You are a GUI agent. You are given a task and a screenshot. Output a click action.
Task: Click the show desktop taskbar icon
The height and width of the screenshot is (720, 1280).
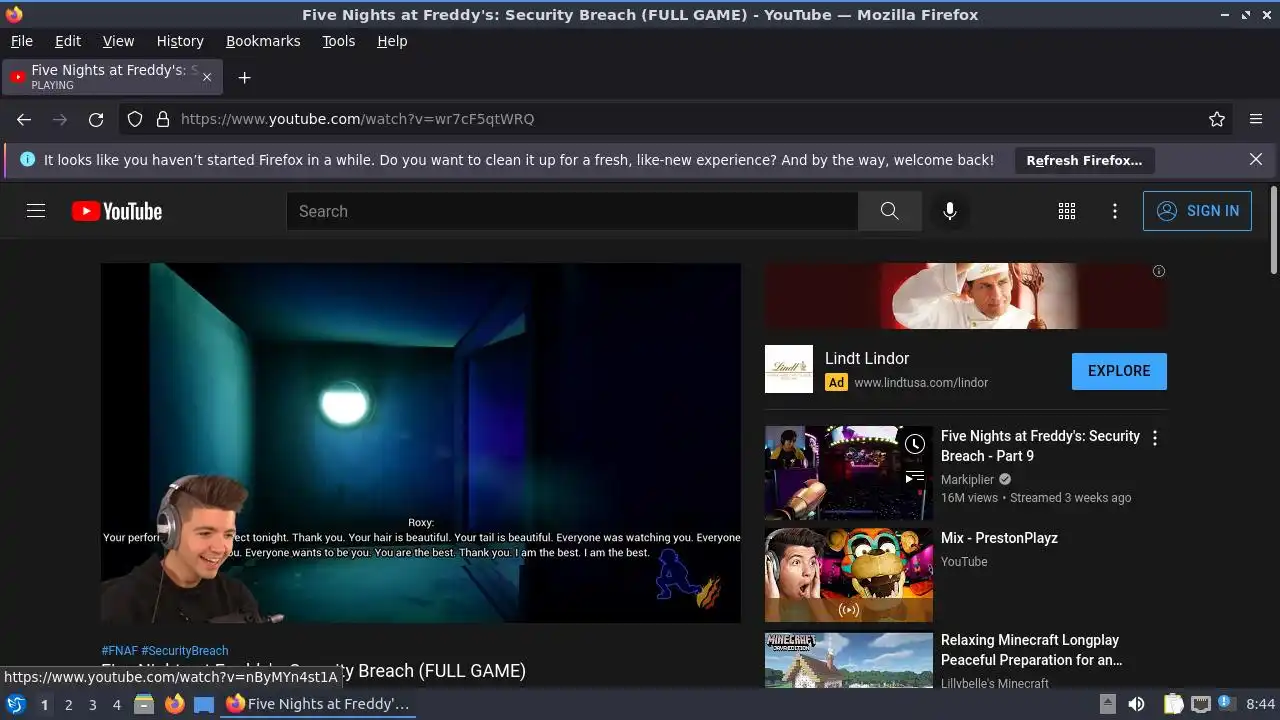click(x=204, y=704)
